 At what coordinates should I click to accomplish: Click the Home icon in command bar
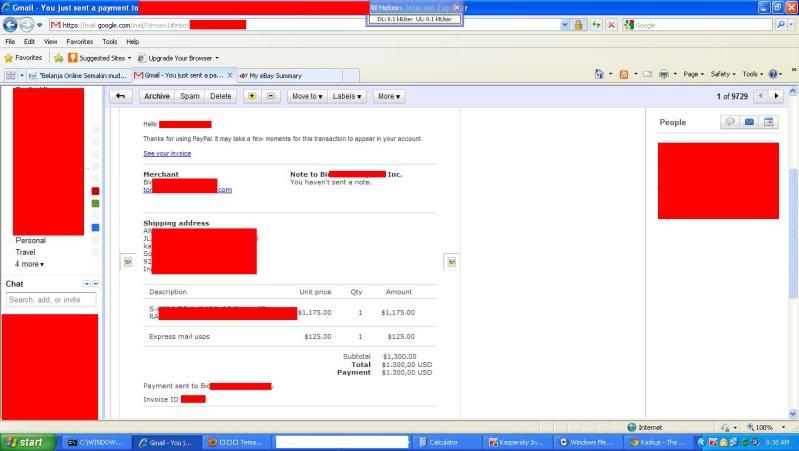[x=599, y=74]
